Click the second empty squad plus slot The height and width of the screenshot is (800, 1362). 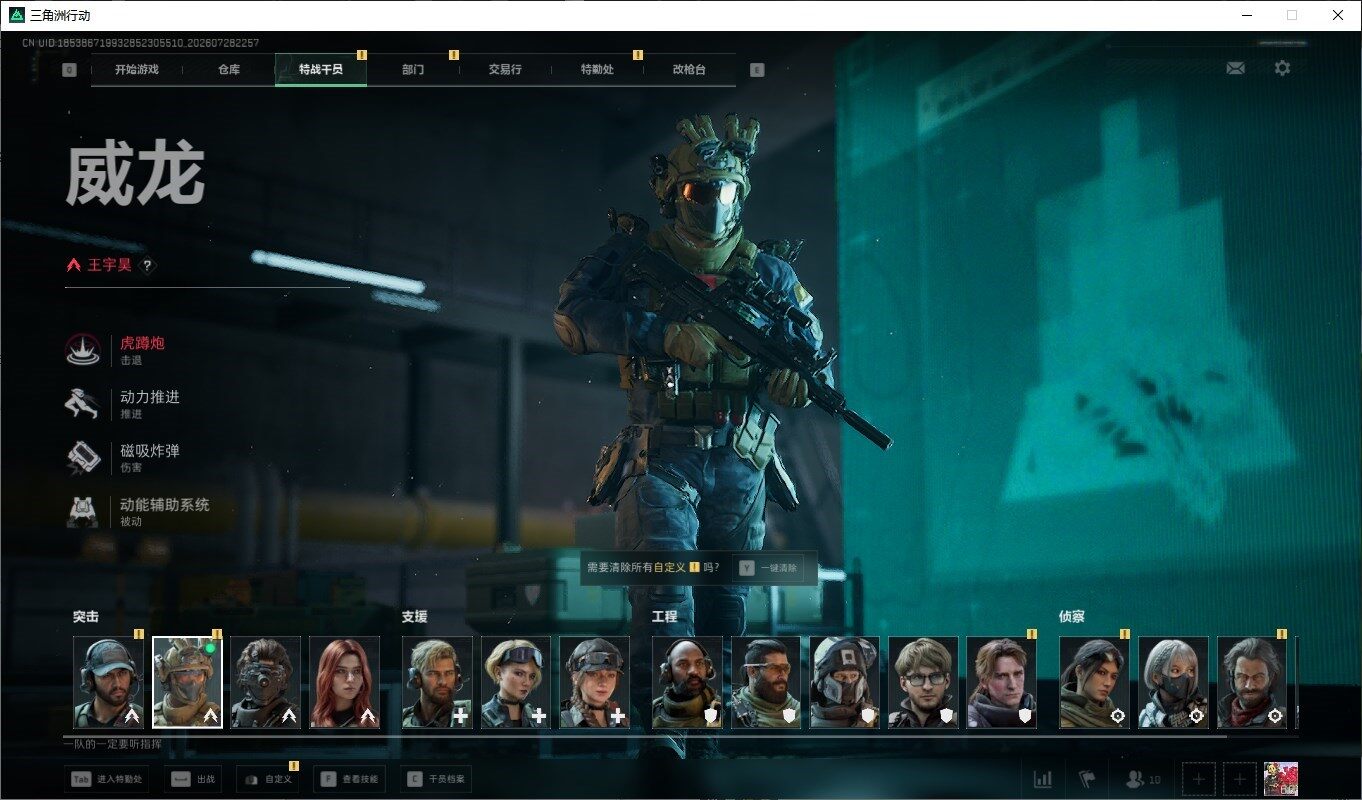point(1240,779)
